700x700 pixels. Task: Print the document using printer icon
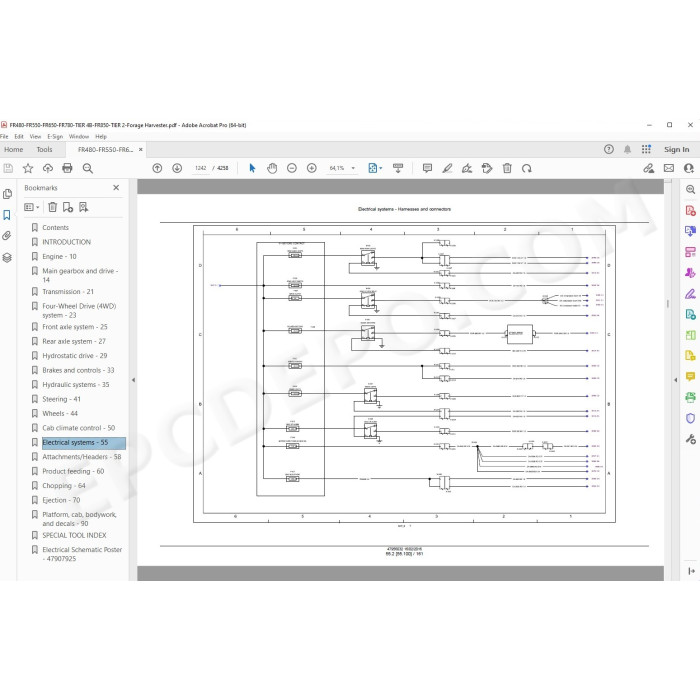click(x=67, y=168)
